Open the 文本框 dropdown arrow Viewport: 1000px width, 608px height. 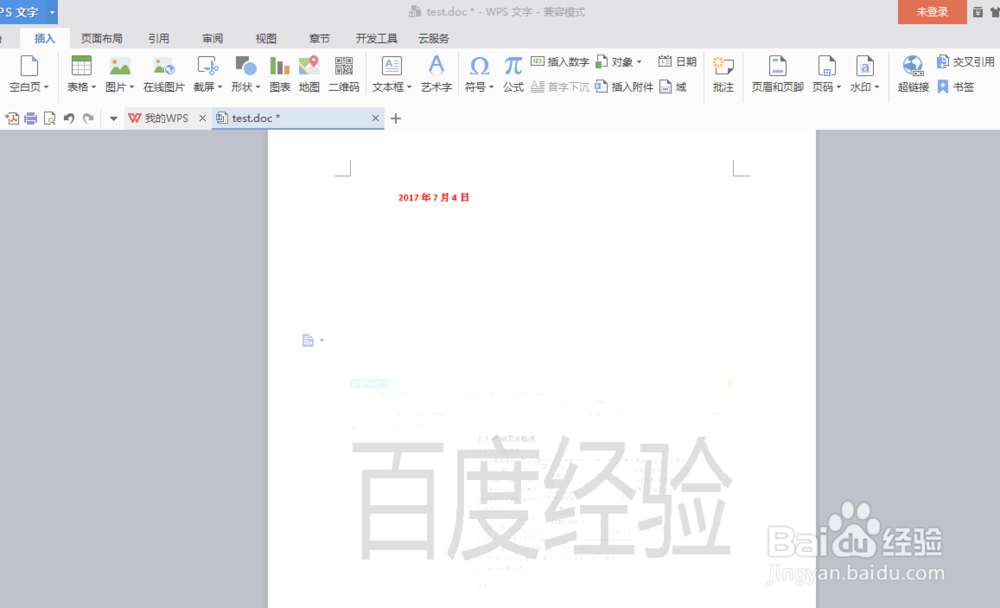[x=409, y=87]
